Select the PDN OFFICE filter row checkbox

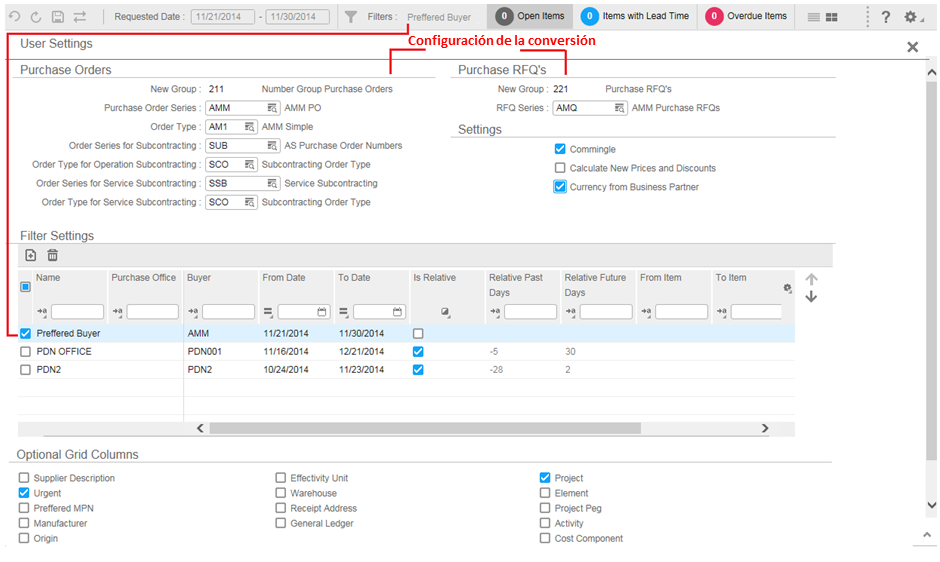pyautogui.click(x=26, y=352)
